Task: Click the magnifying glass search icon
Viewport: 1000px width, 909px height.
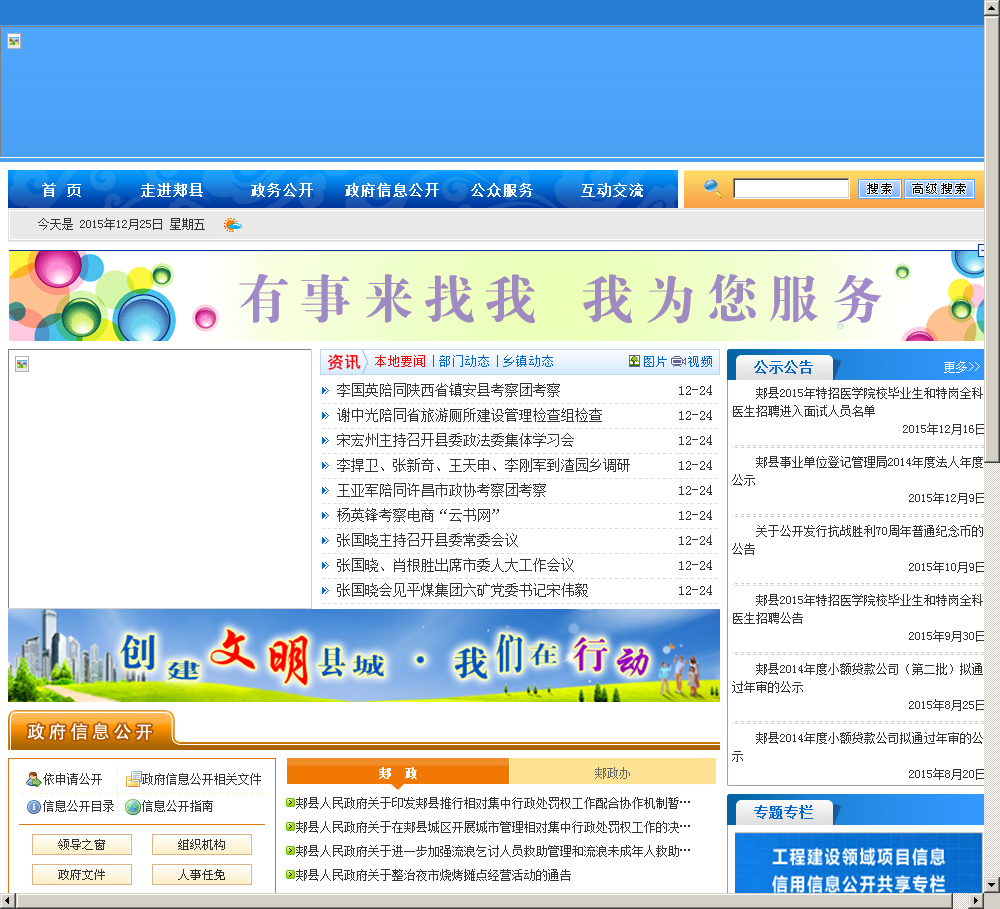Action: point(712,188)
